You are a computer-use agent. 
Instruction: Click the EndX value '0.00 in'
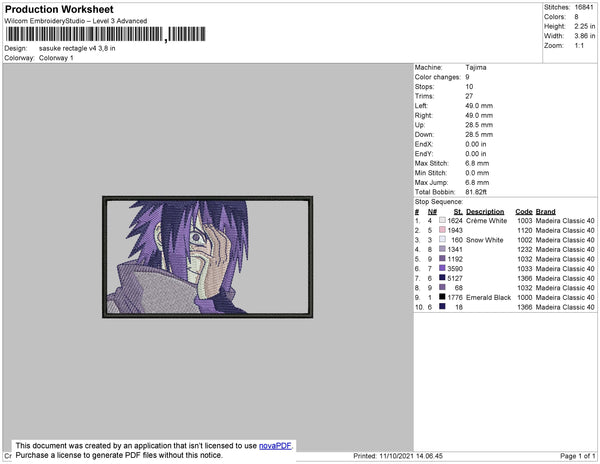pos(476,144)
